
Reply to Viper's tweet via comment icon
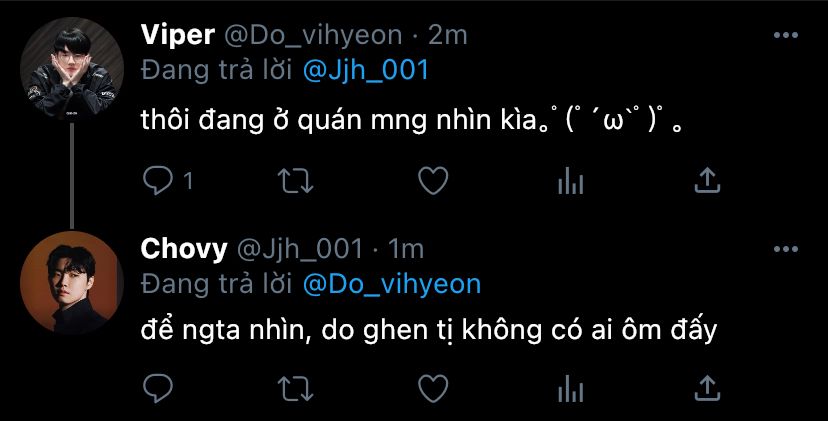157,181
